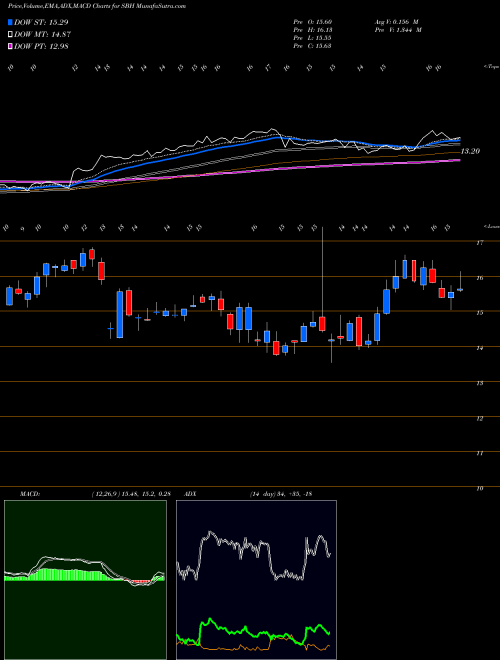Click the 14 price axis label
Screen dimensions: 500x660
tap(480, 348)
